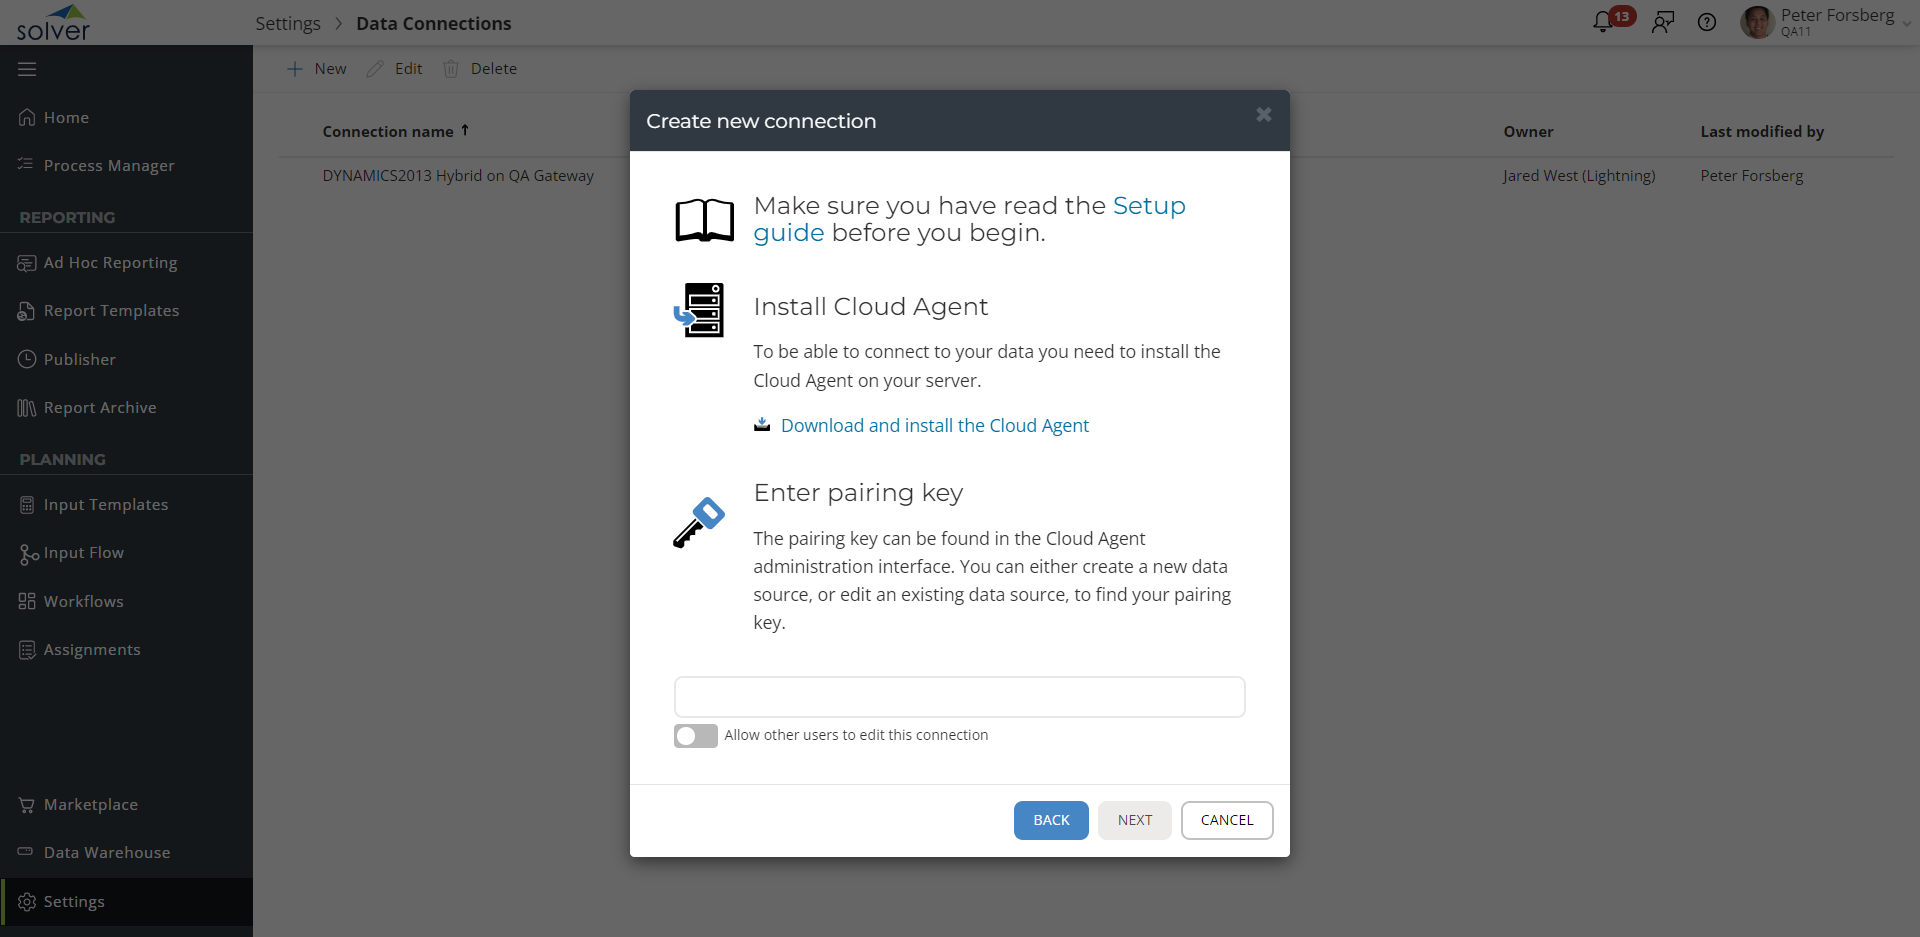This screenshot has width=1920, height=937.
Task: Sort by the Connection name column header
Action: tap(388, 132)
